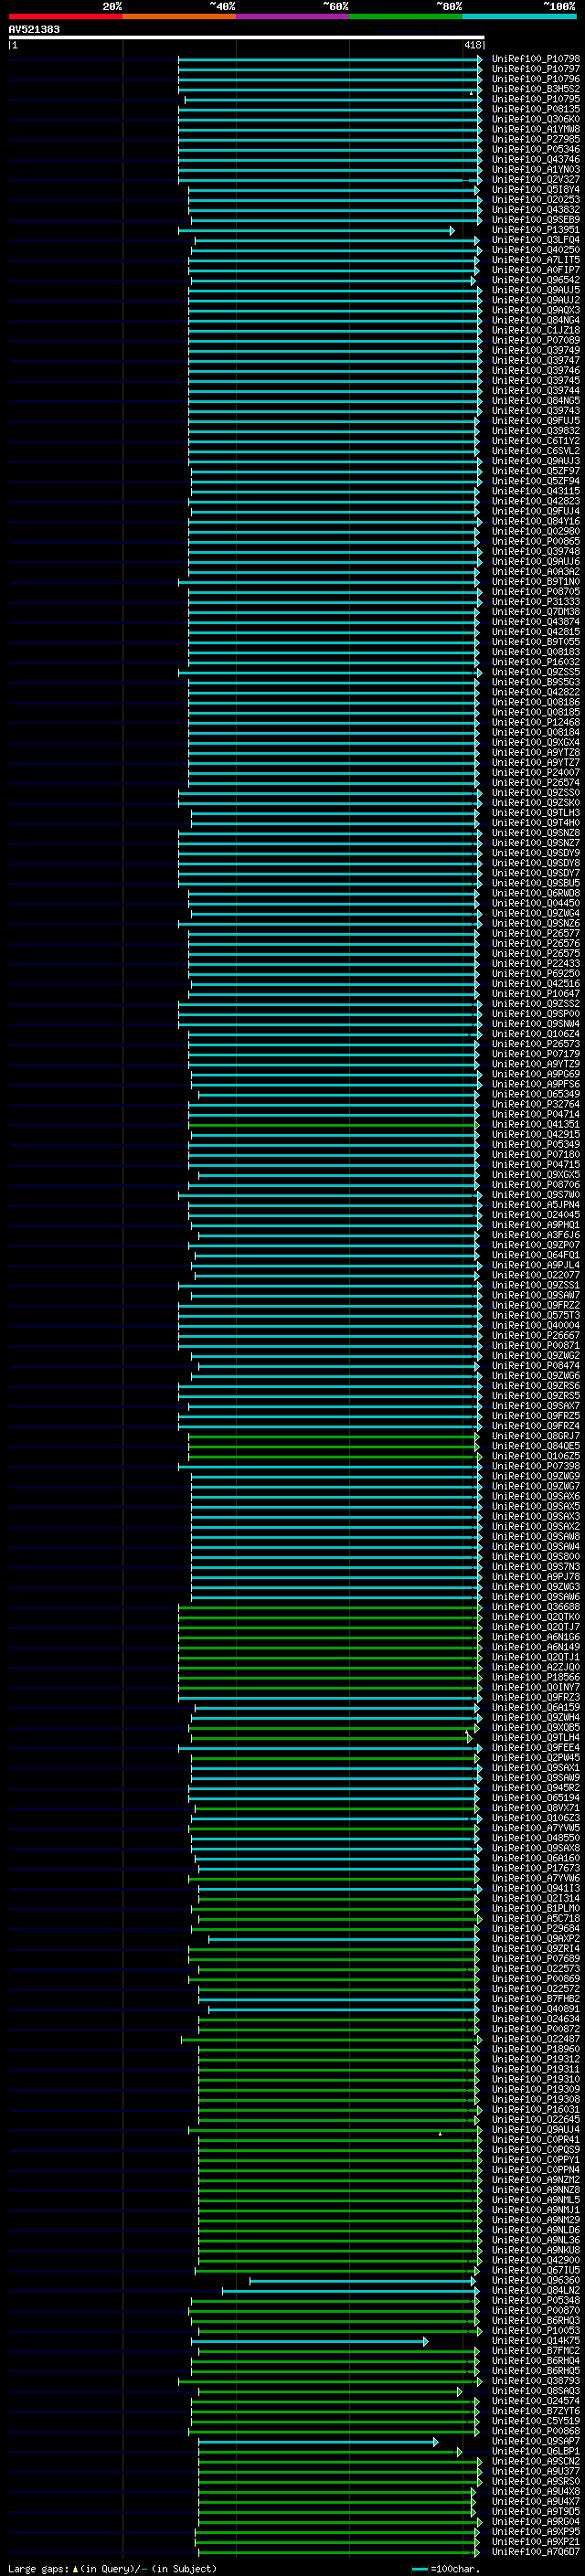Viewport: 585px width, 2576px height.
Task: Select the UniRef100_P26576 label
Action: tap(535, 943)
